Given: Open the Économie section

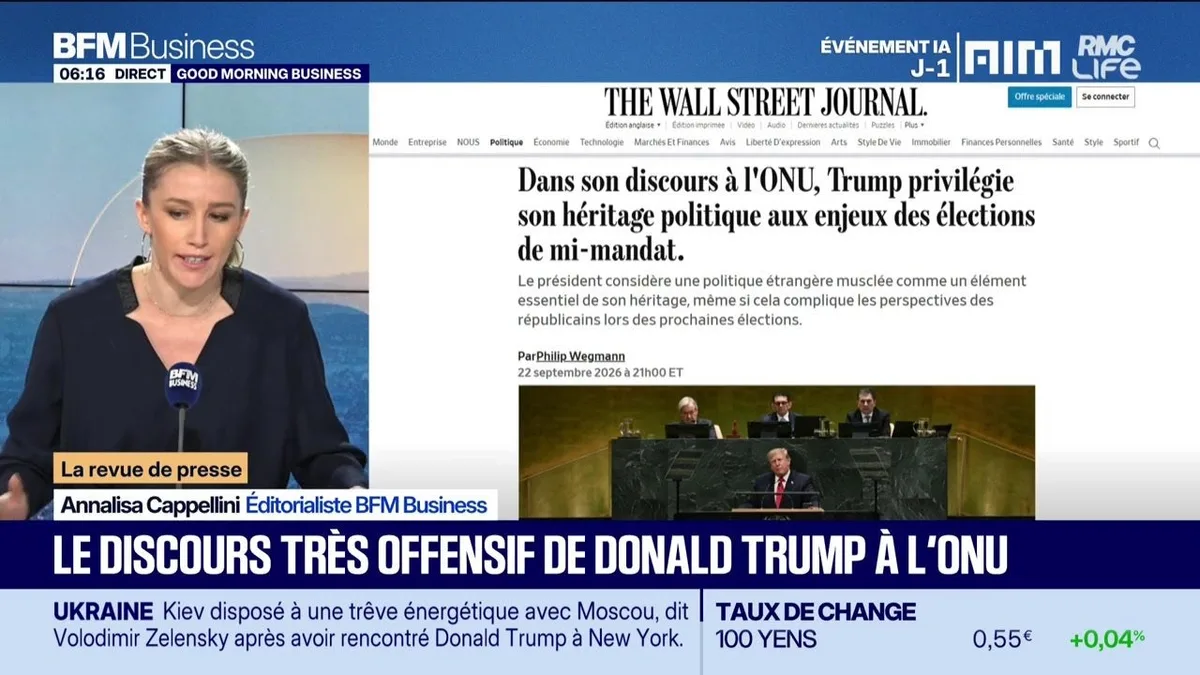Looking at the screenshot, I should pos(551,142).
